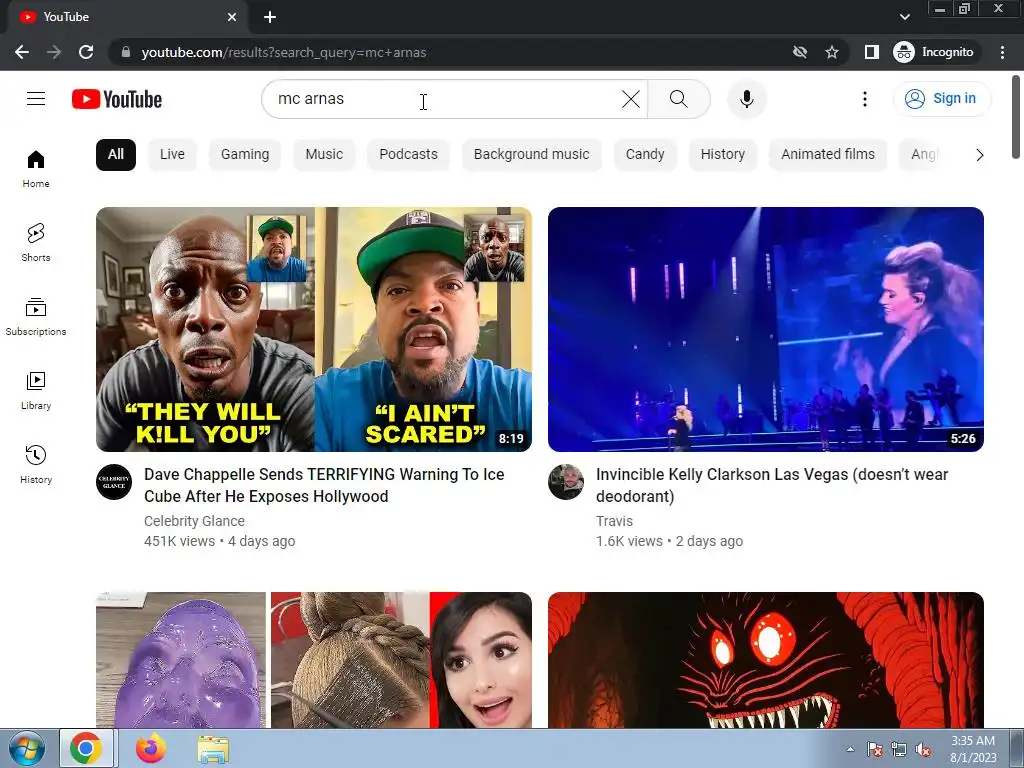Open YouTube settings three-dot menu

(865, 99)
